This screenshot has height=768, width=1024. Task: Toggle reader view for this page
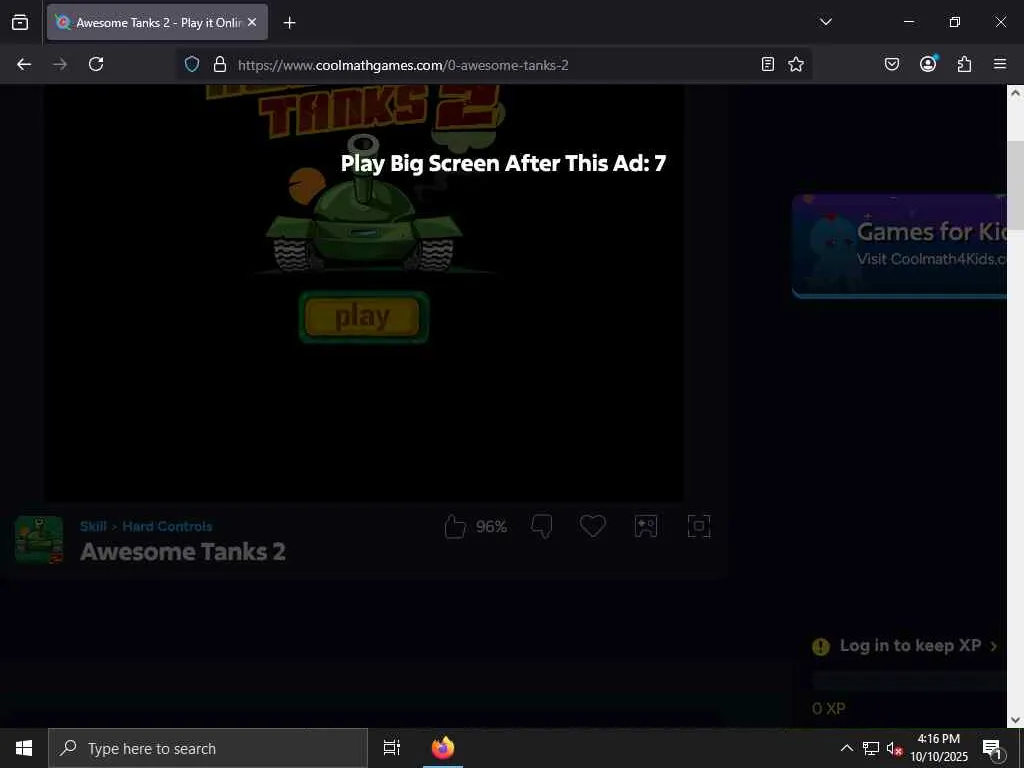click(768, 64)
